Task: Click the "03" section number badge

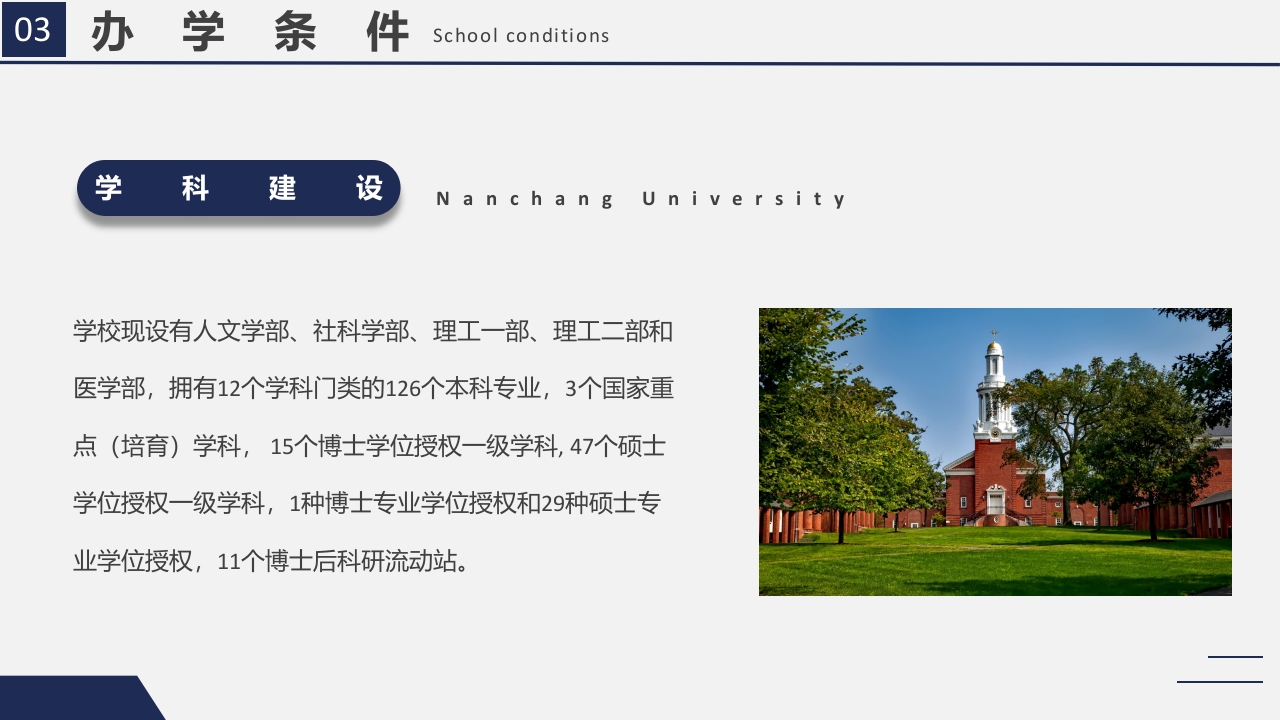Action: [x=33, y=30]
